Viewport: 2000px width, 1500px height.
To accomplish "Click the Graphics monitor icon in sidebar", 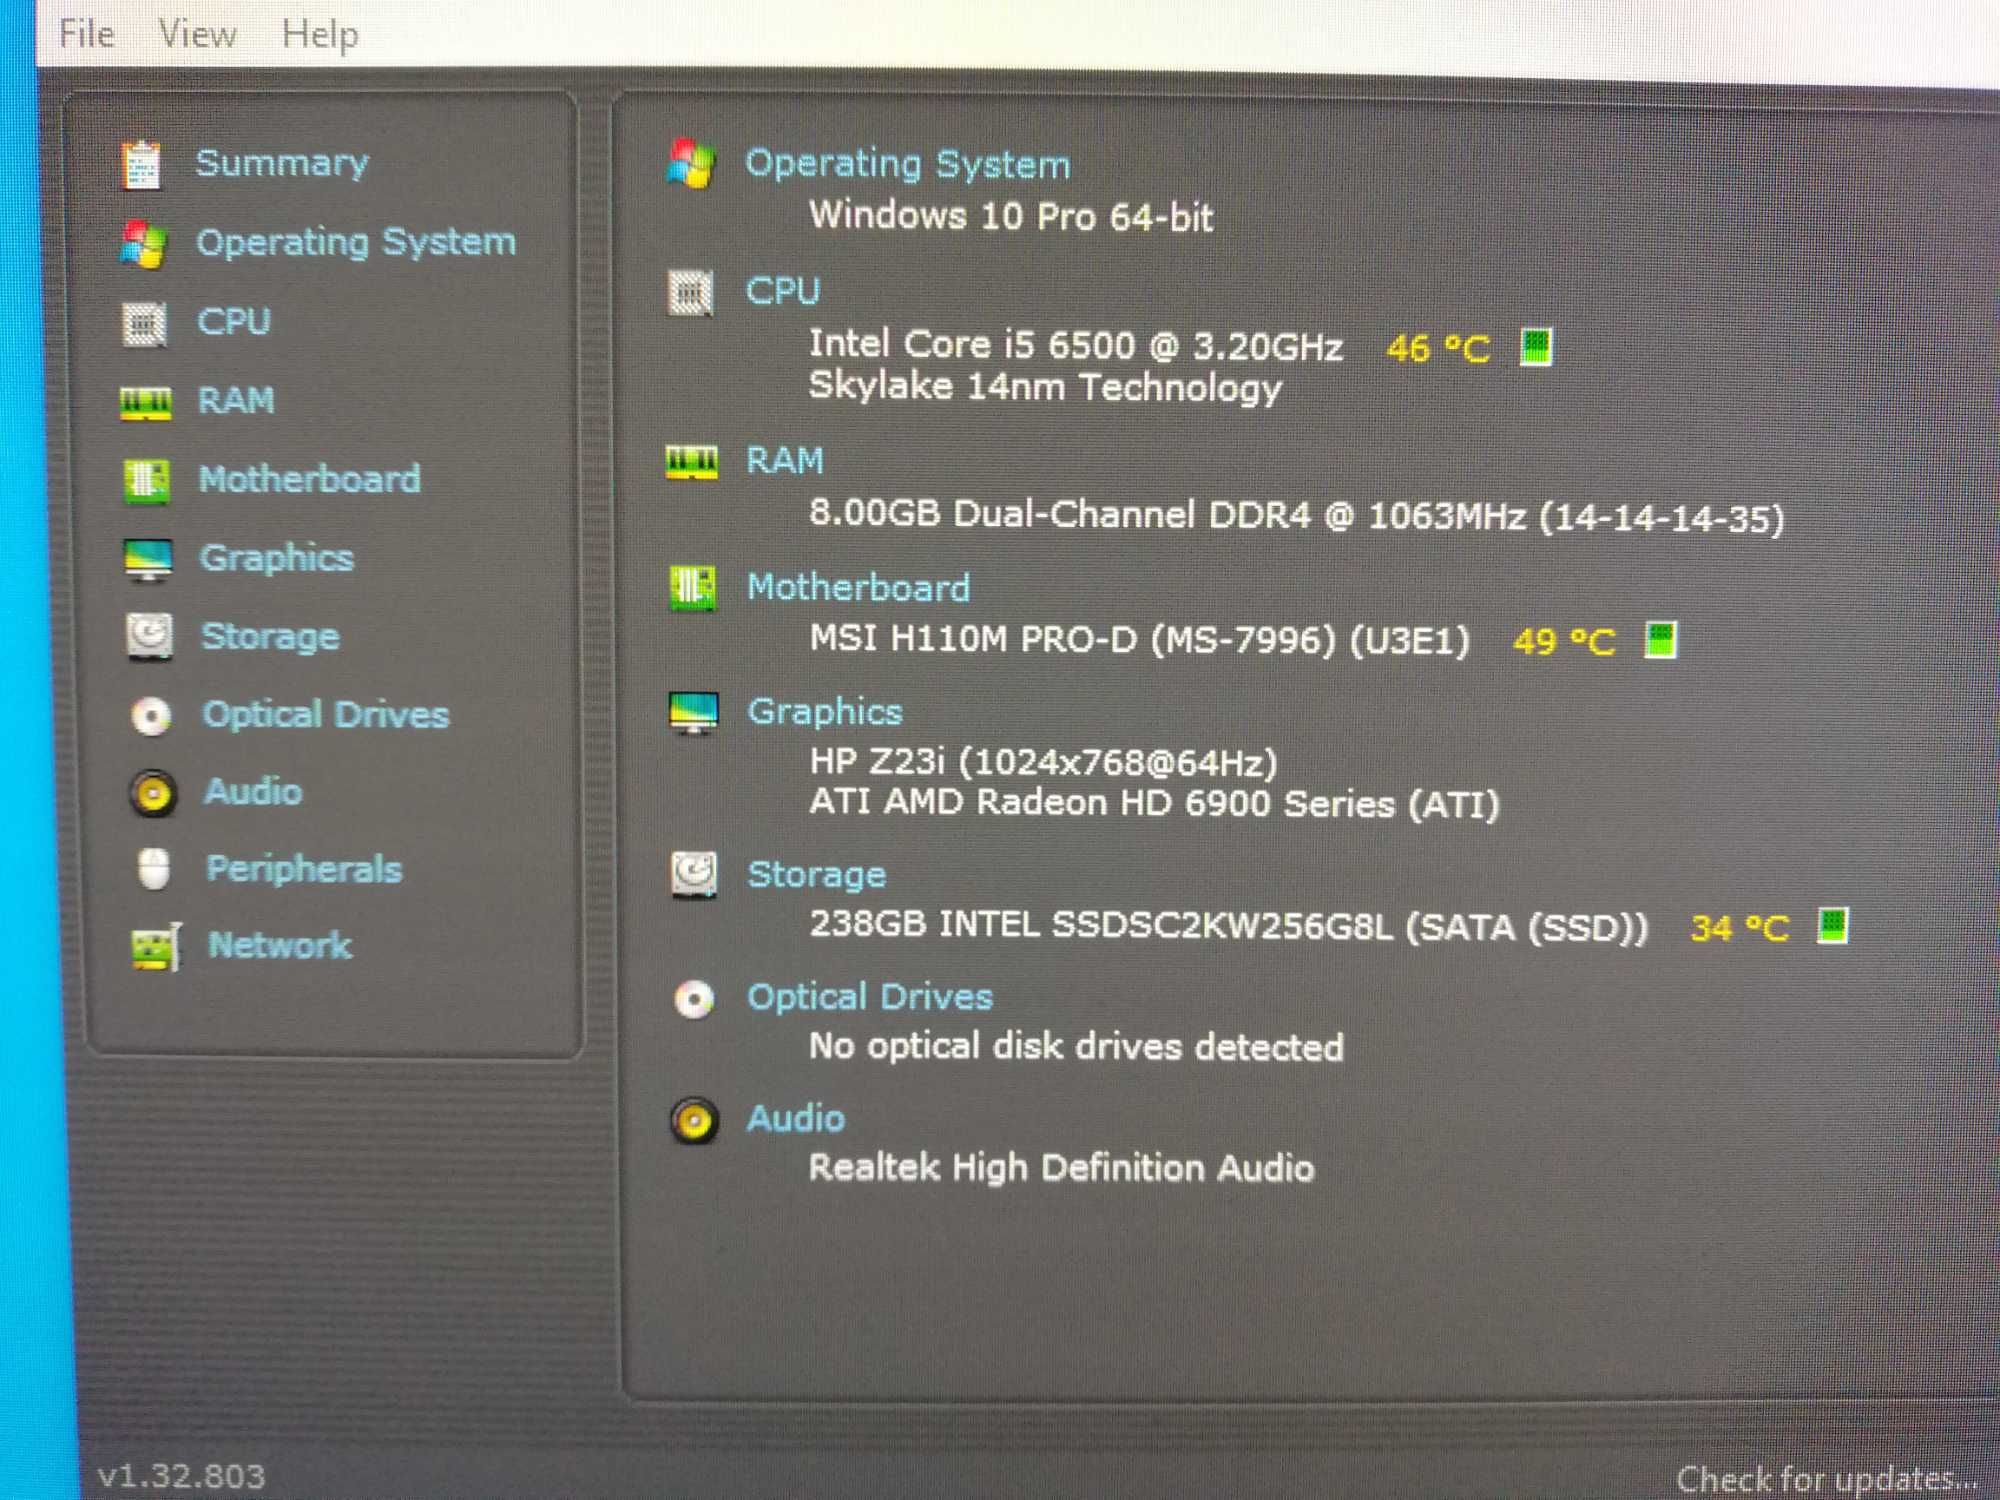I will click(x=148, y=560).
